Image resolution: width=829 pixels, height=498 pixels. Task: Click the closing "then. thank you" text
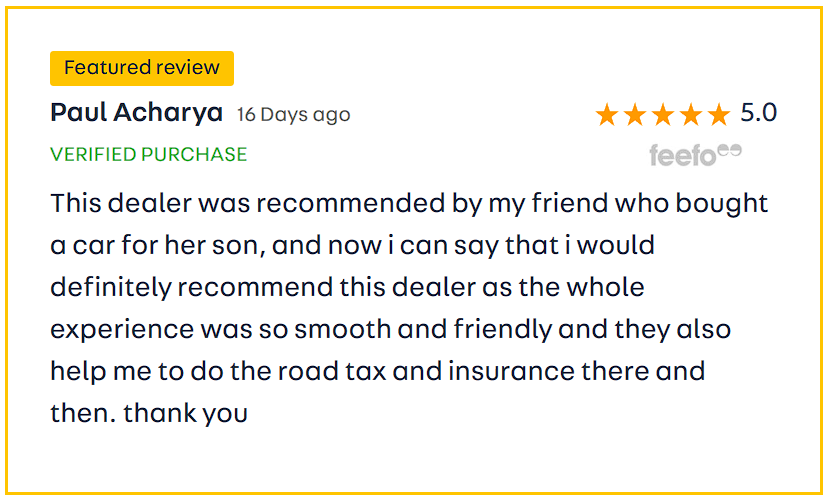point(149,412)
